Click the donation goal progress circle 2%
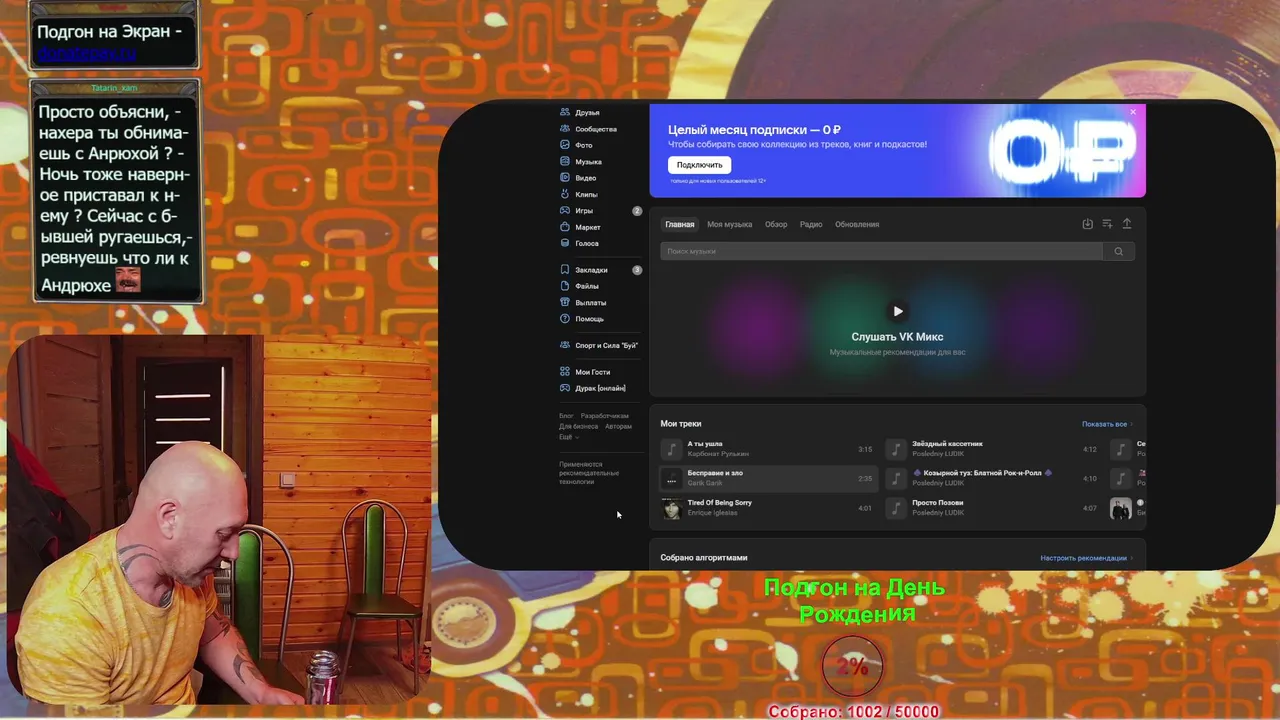The height and width of the screenshot is (720, 1280). [x=851, y=666]
